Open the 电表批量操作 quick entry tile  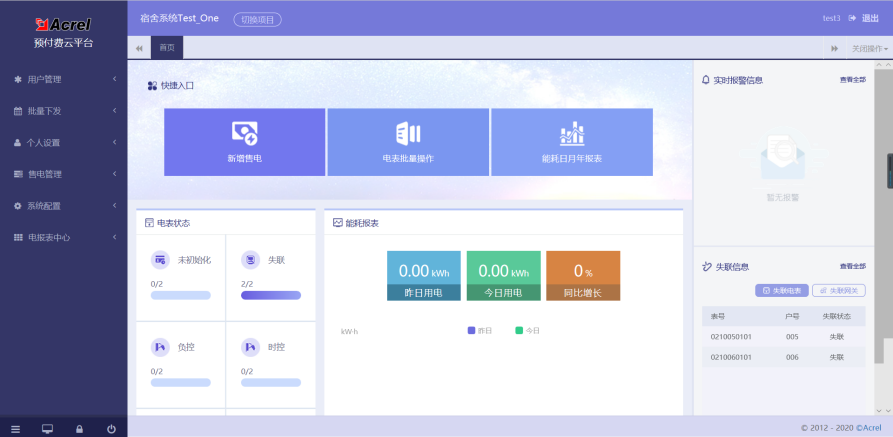(x=408, y=142)
